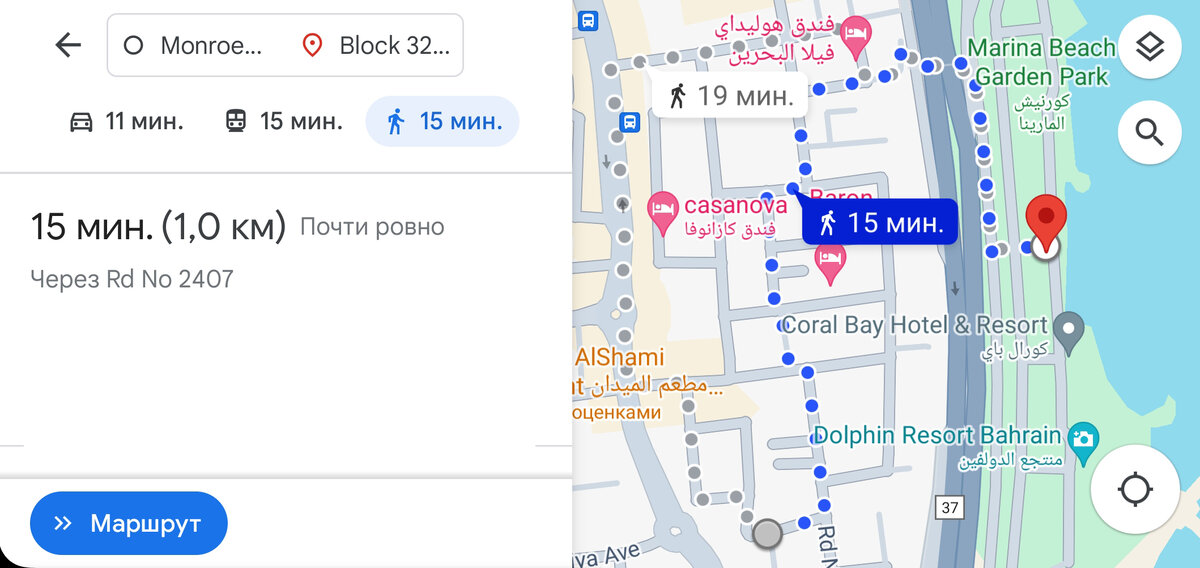Viewport: 1200px width, 568px height.
Task: Tap the pink hotel marker near فيلا البحرين
Action: click(855, 36)
